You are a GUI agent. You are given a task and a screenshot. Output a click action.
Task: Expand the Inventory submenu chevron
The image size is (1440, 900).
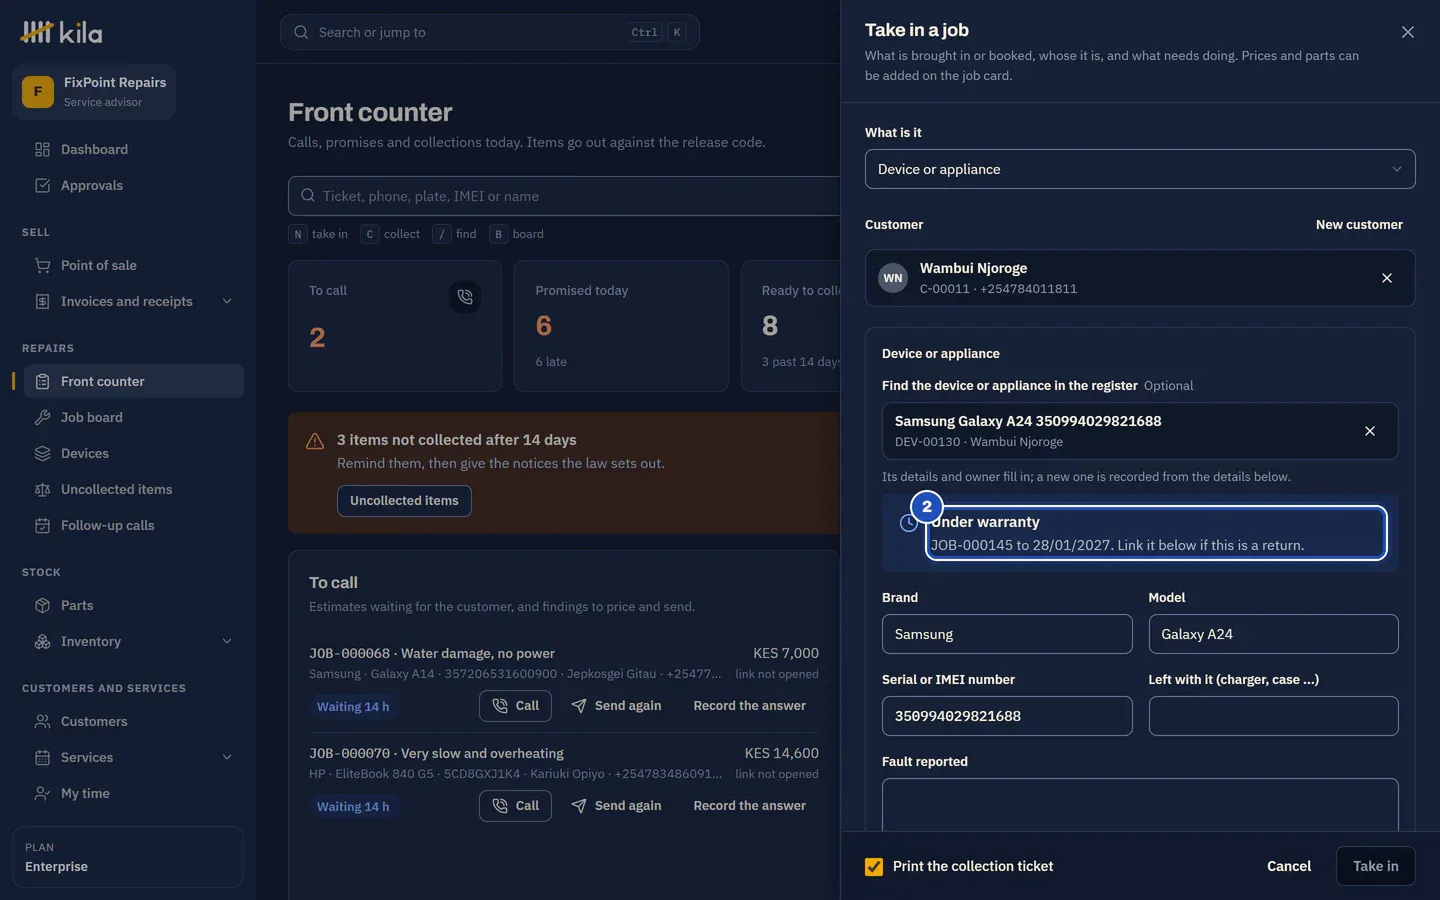[227, 641]
